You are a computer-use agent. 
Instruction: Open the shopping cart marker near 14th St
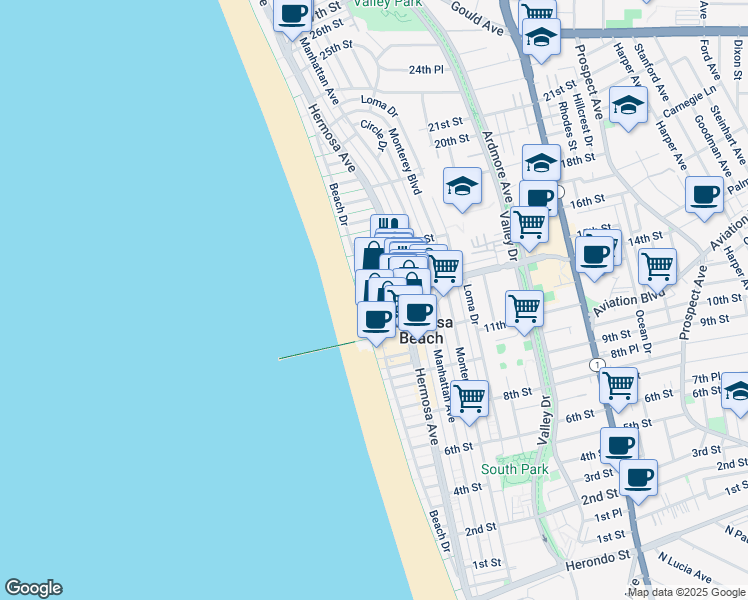click(x=657, y=265)
